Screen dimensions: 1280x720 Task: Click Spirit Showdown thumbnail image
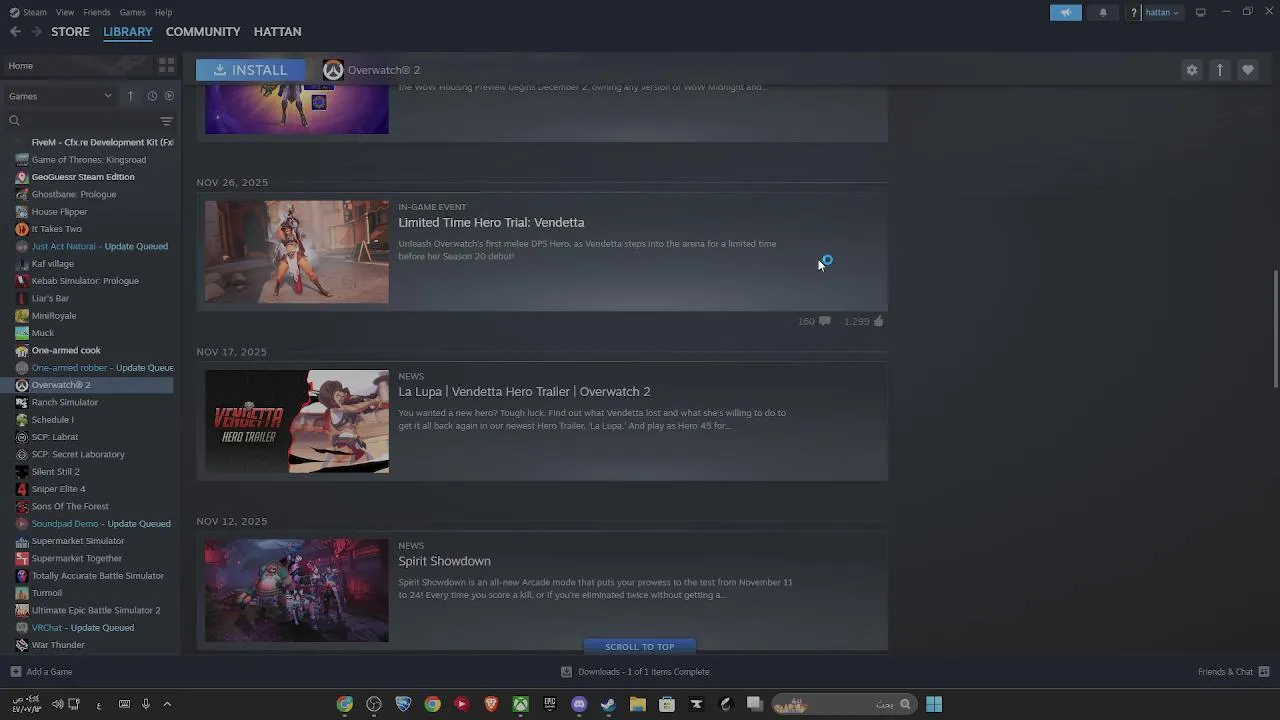(297, 590)
